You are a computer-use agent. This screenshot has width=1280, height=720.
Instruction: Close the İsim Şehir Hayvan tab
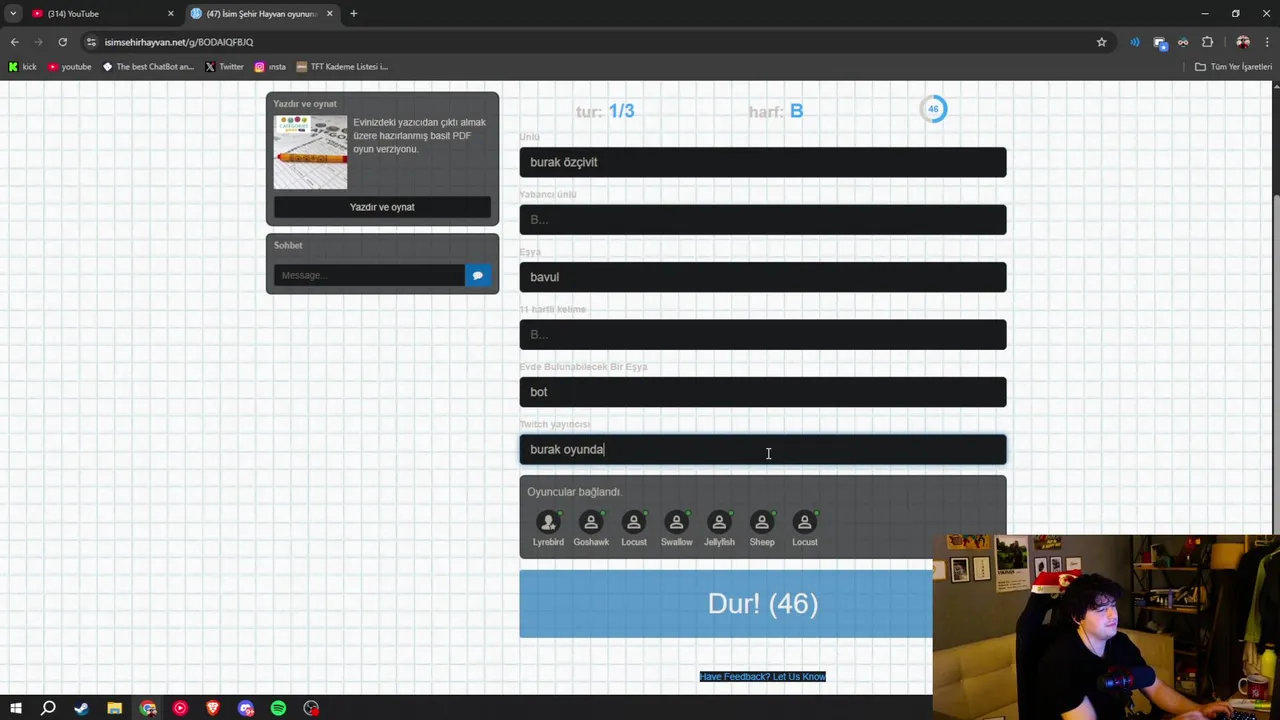coord(329,14)
